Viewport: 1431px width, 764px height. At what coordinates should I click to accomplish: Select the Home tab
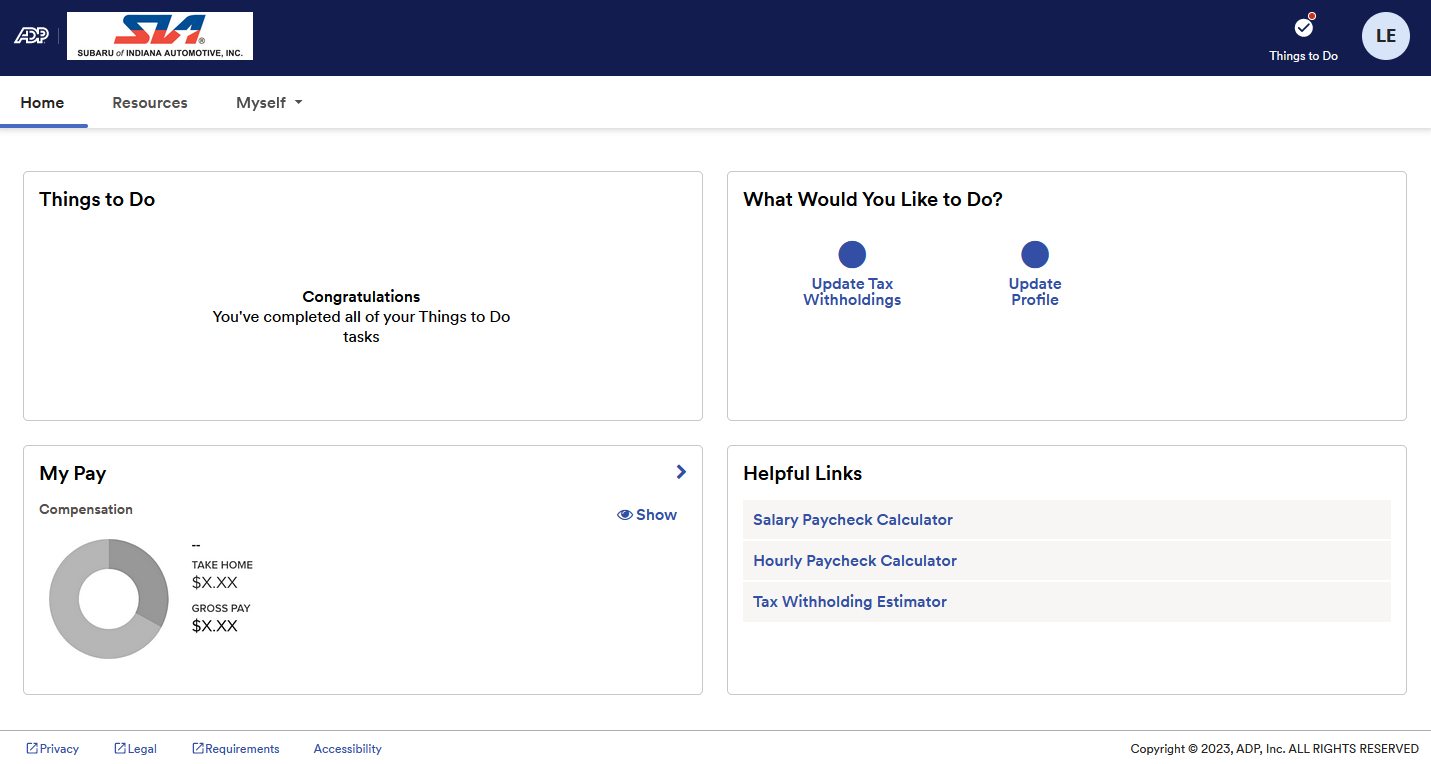[x=42, y=102]
